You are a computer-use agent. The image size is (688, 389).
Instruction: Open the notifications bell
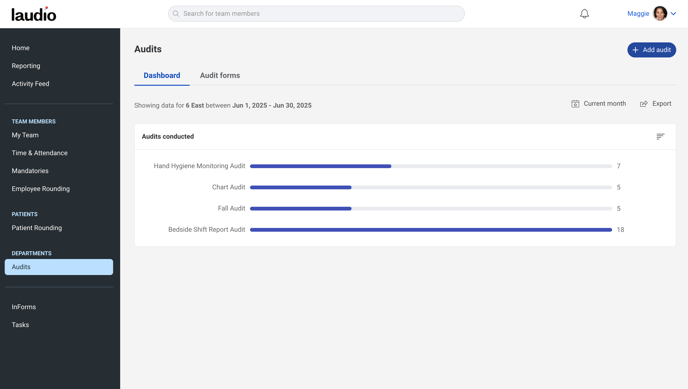click(x=584, y=14)
